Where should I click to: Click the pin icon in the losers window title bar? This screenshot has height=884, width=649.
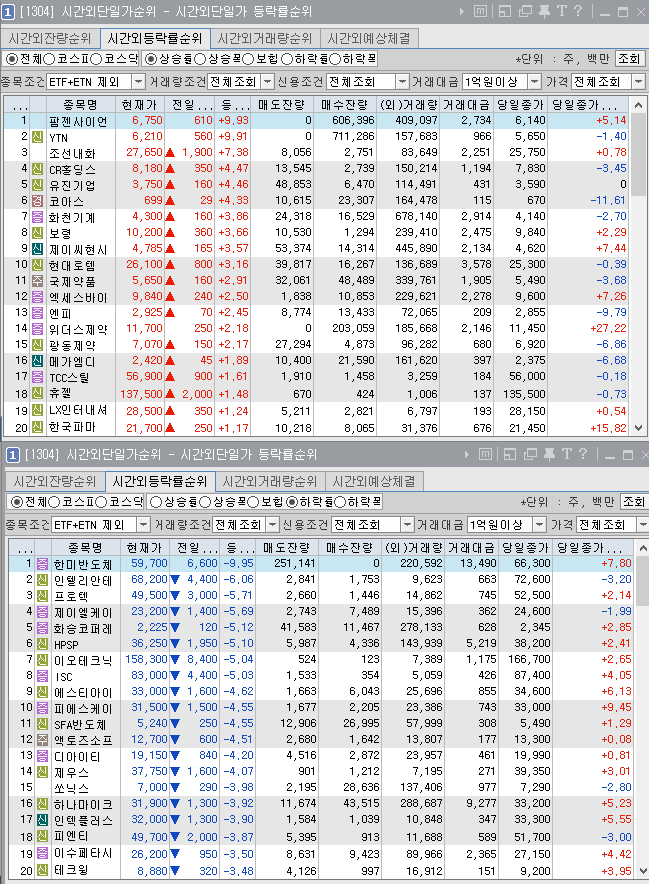tap(549, 454)
